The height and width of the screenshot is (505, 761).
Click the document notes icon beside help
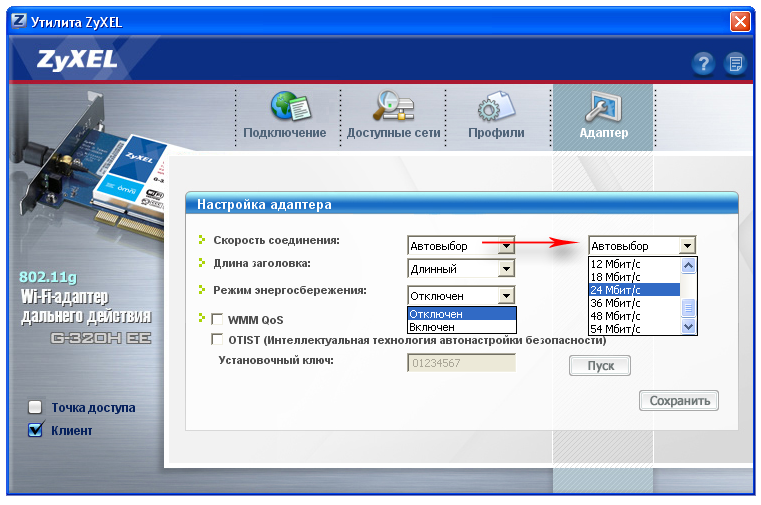(x=736, y=64)
